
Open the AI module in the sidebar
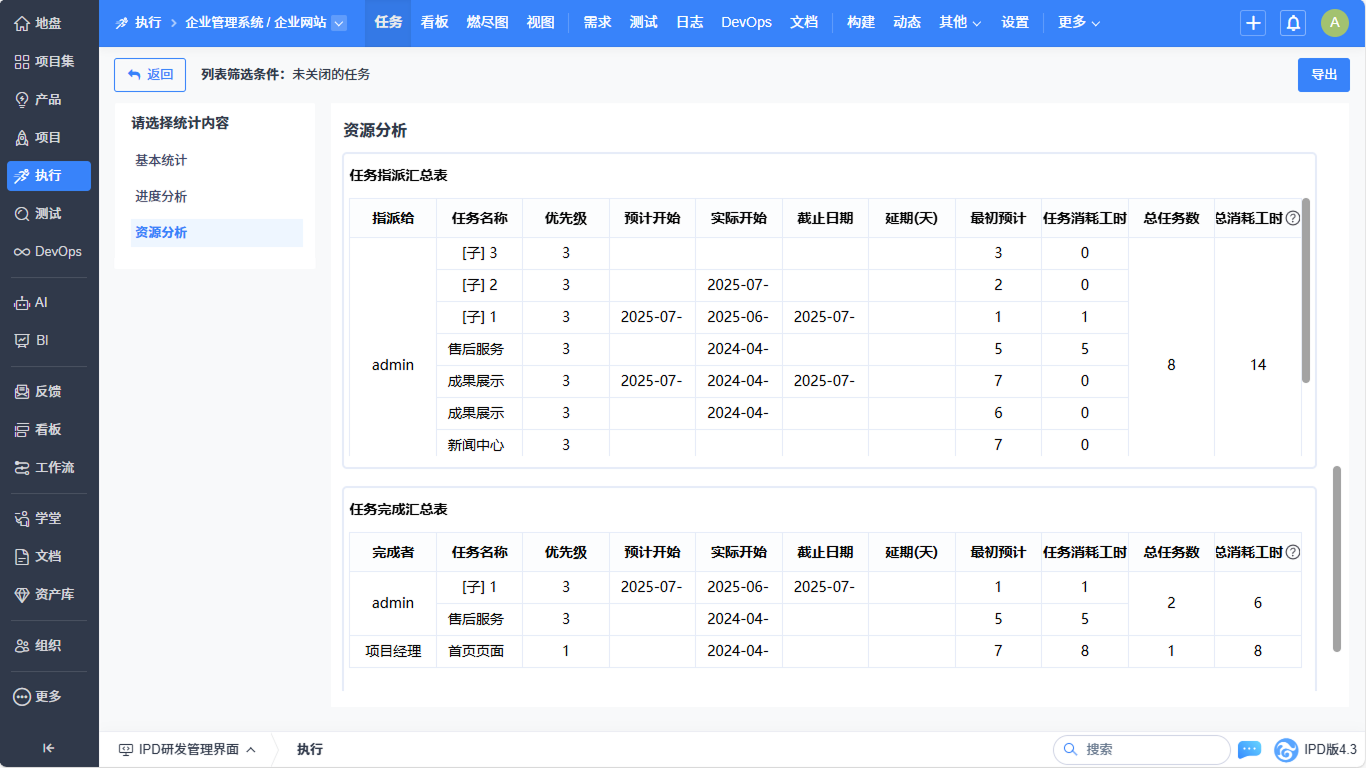(x=48, y=302)
